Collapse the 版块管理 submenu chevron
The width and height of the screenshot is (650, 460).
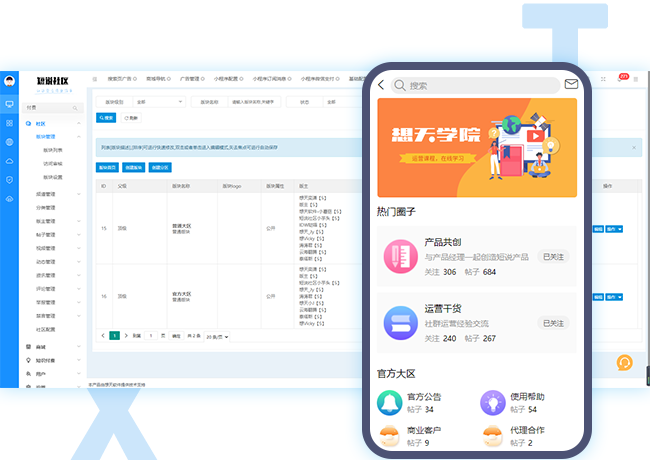tap(79, 137)
